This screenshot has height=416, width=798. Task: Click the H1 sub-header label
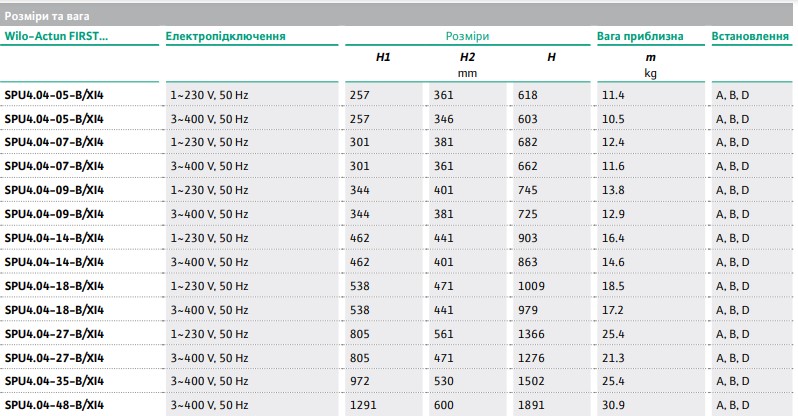tap(383, 59)
